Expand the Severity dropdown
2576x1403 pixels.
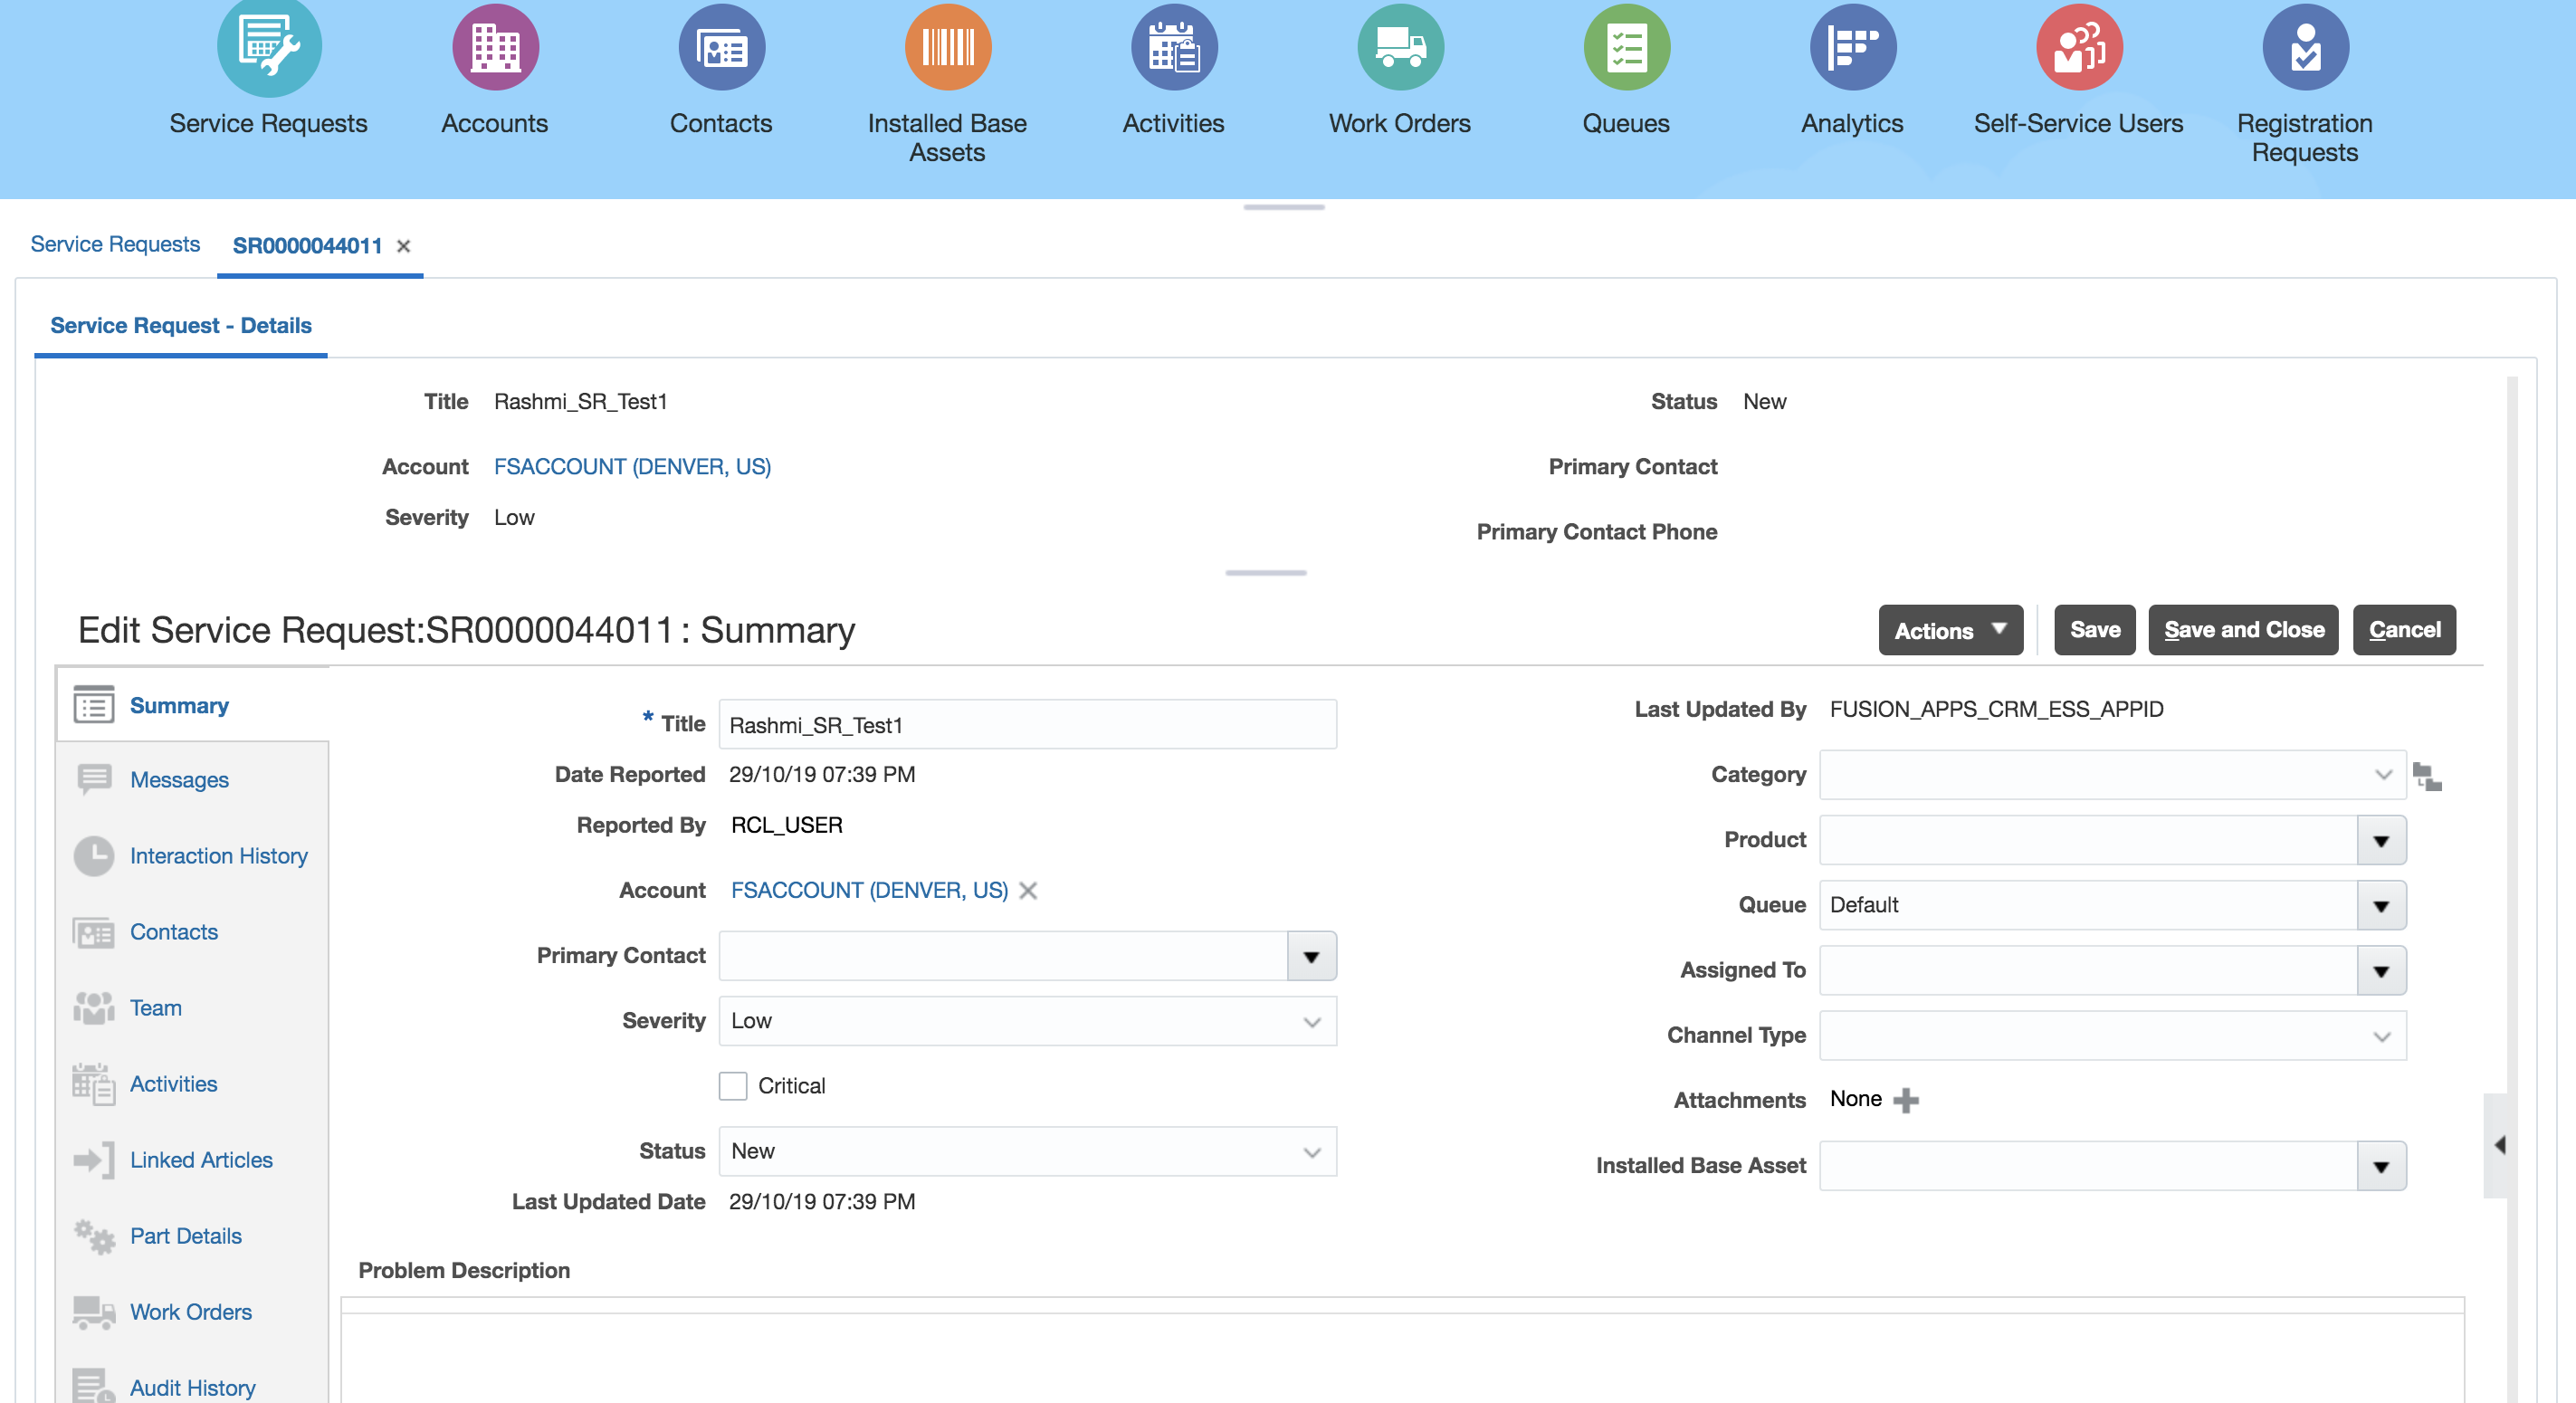coord(1311,1021)
